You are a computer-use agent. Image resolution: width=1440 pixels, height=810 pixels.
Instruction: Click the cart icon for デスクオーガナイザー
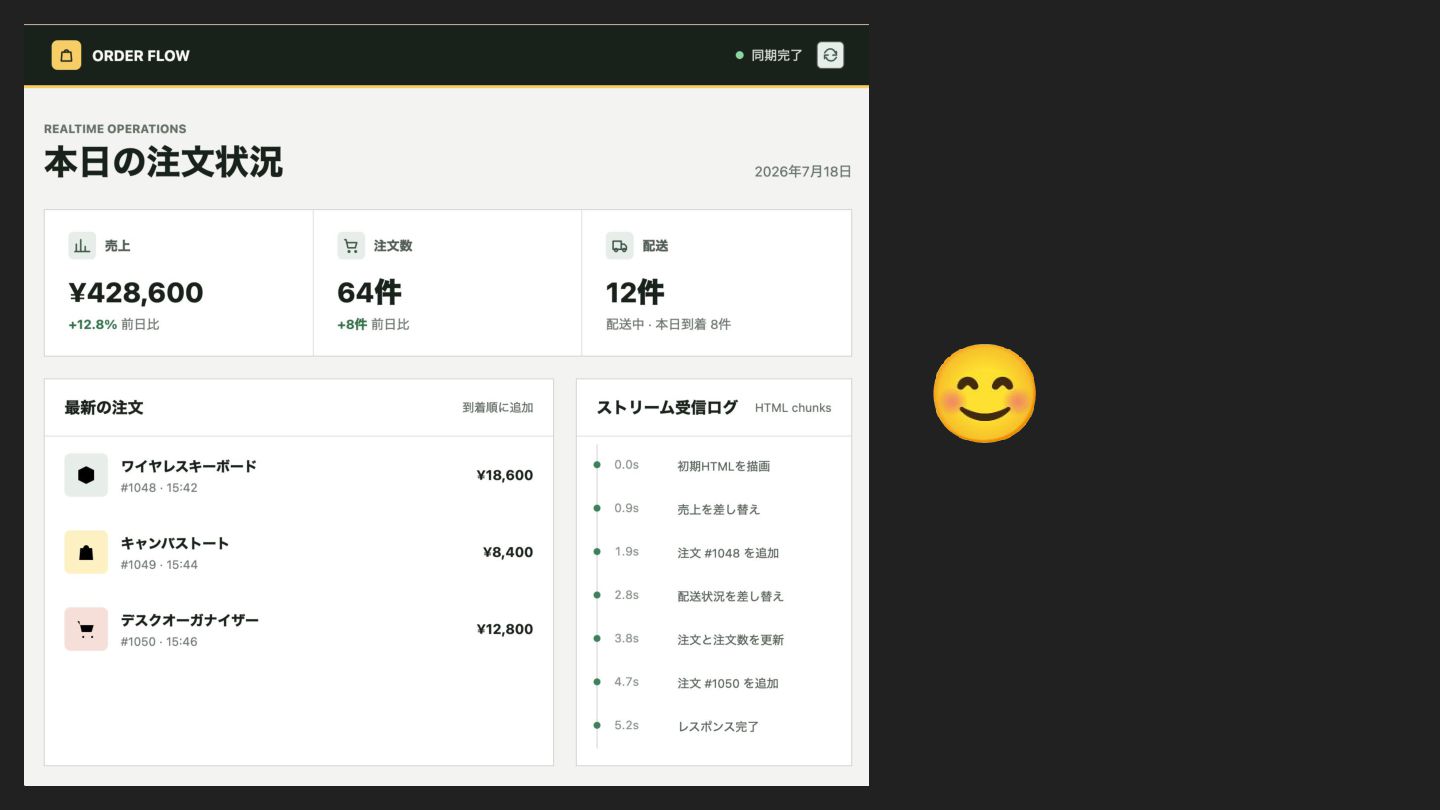[86, 629]
